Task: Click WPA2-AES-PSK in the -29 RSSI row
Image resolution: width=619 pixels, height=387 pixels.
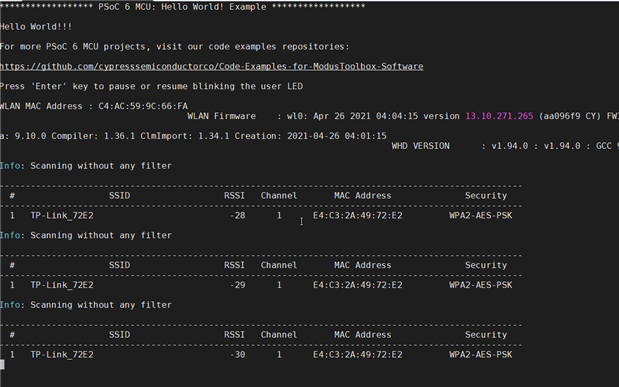Action: click(481, 285)
